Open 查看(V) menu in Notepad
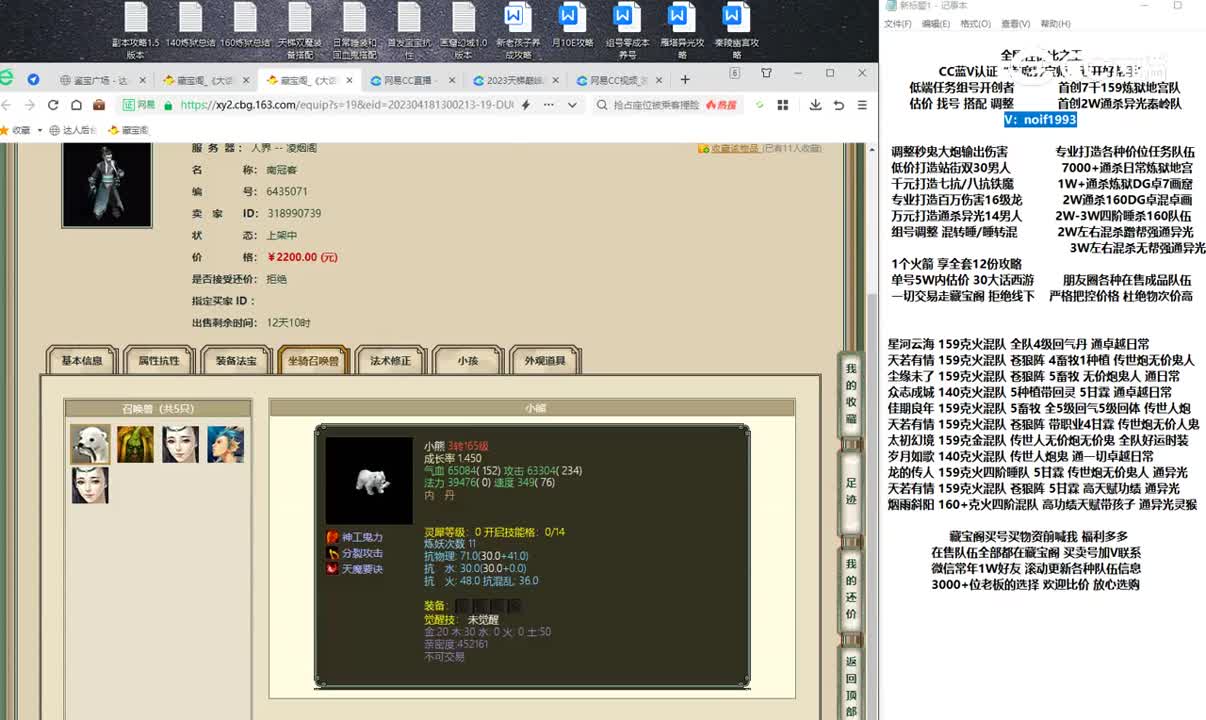Viewport: 1206px width, 720px height. click(x=1015, y=24)
